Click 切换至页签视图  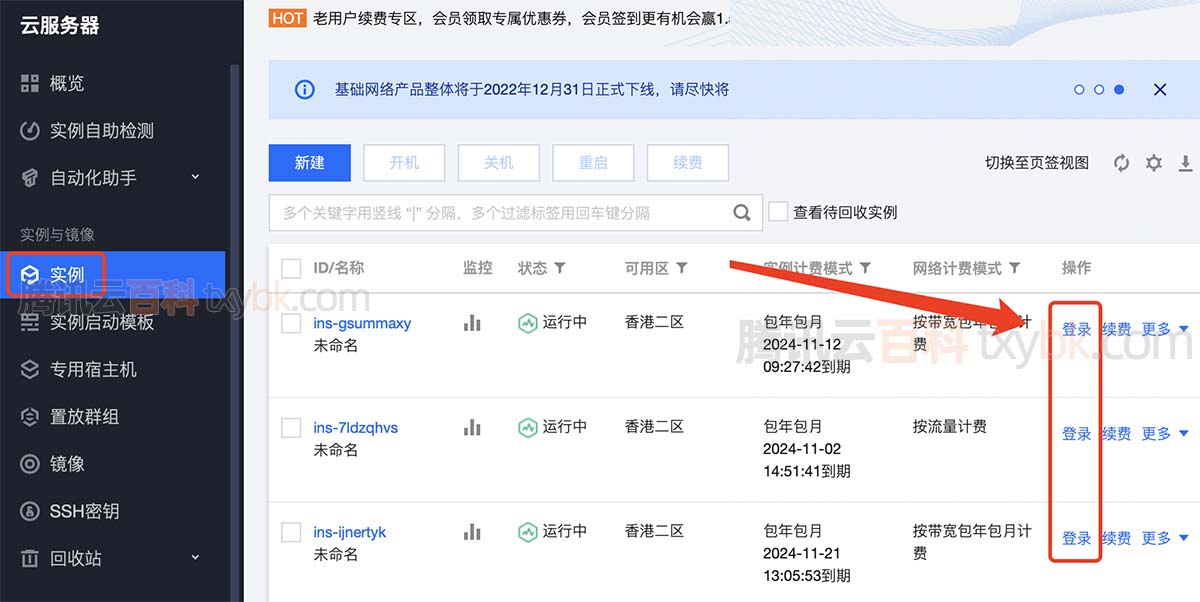pos(1037,163)
